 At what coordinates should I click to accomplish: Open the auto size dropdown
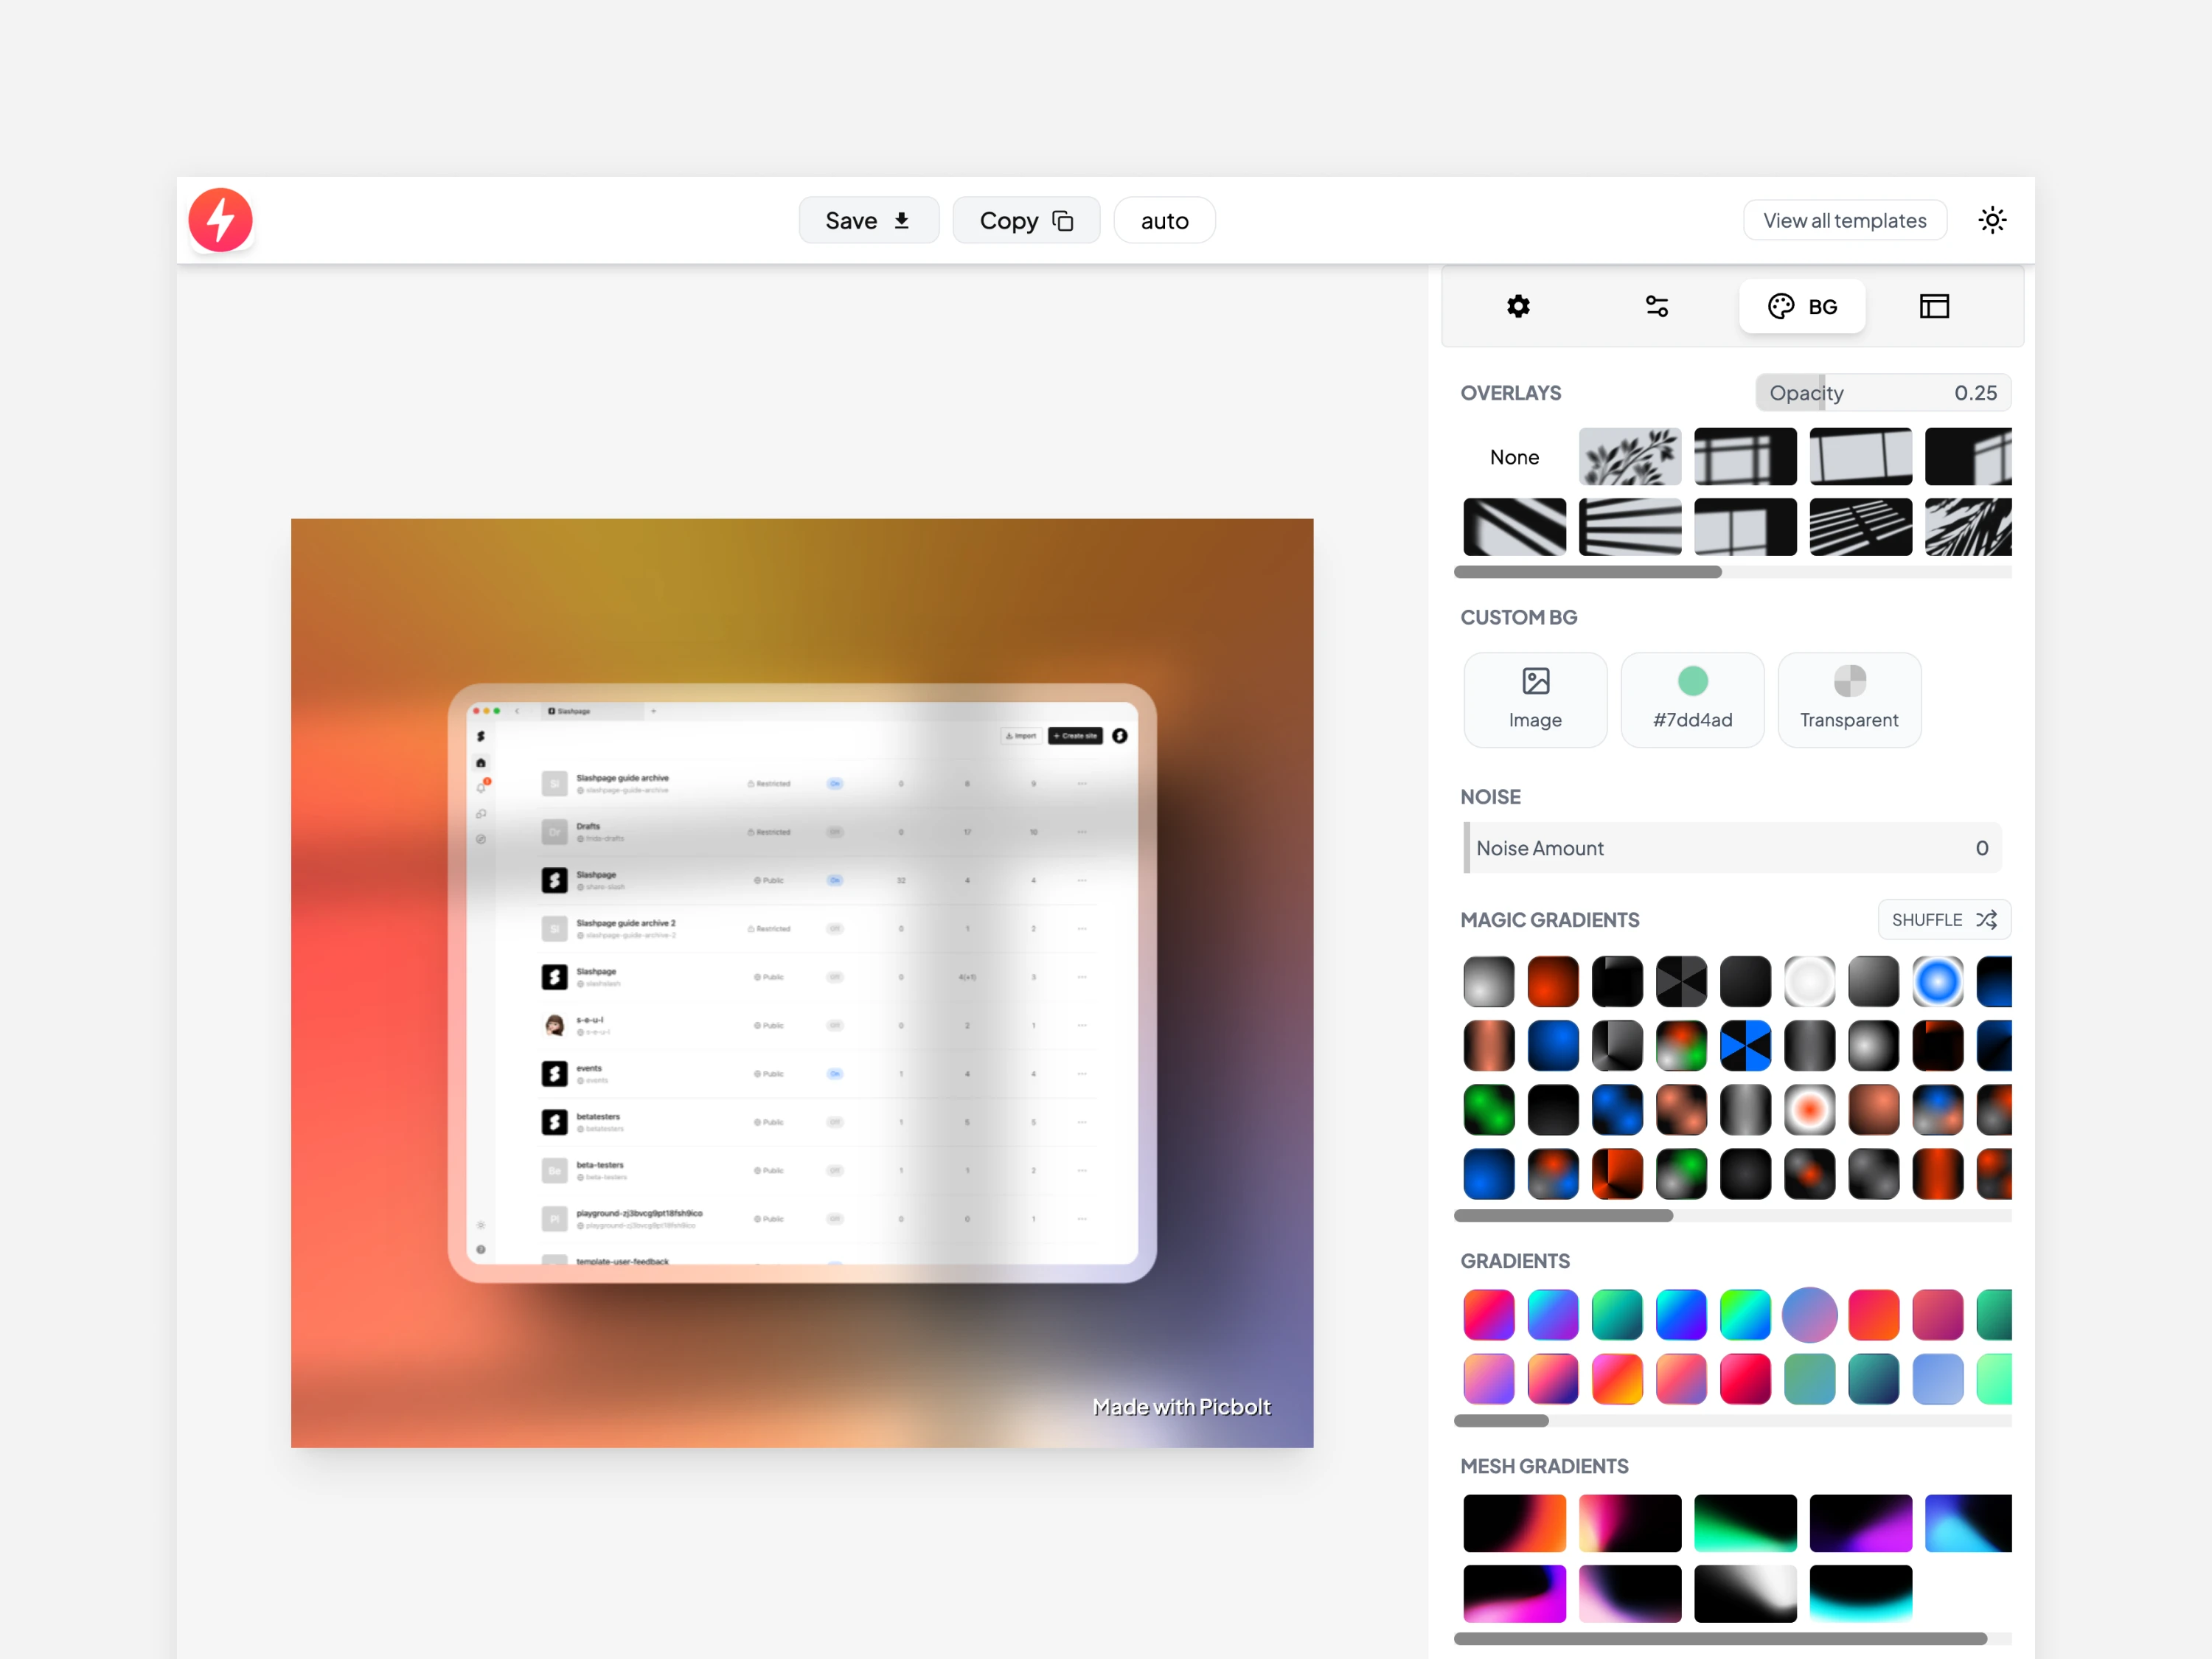pyautogui.click(x=1164, y=220)
